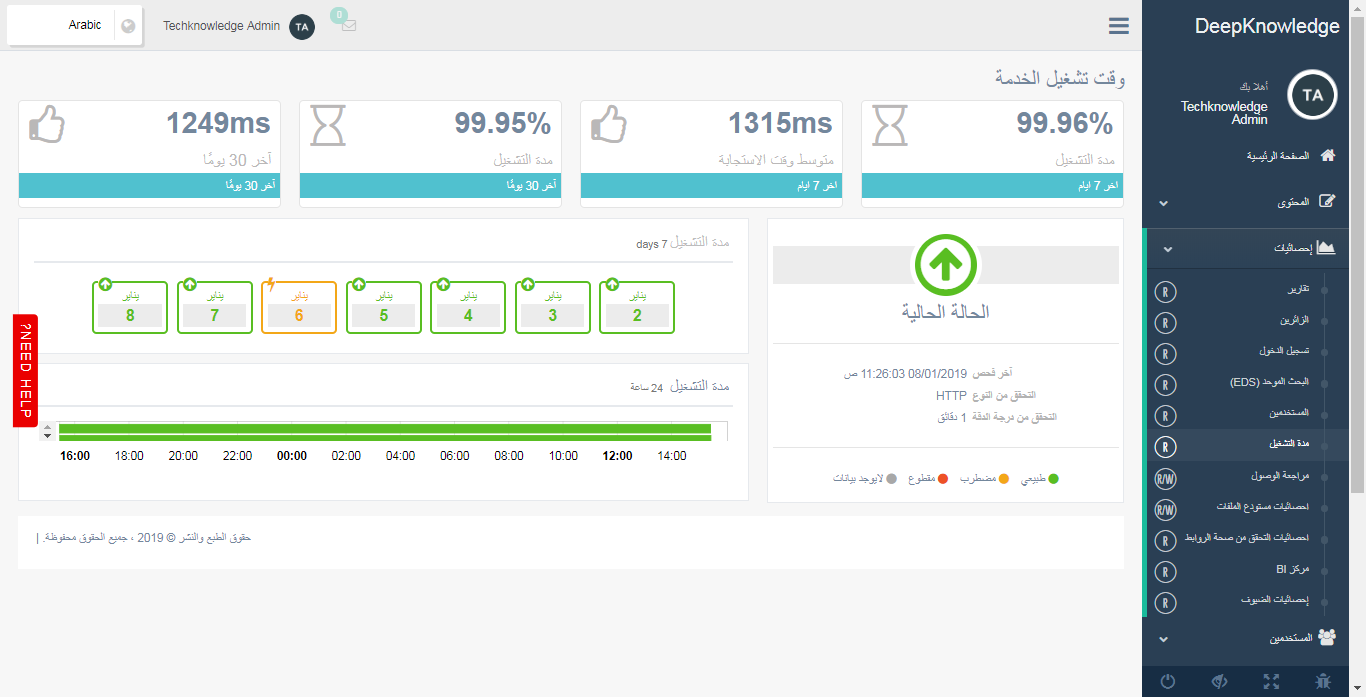Click the home icon in the sidebar
1366x697 pixels.
click(x=1328, y=156)
